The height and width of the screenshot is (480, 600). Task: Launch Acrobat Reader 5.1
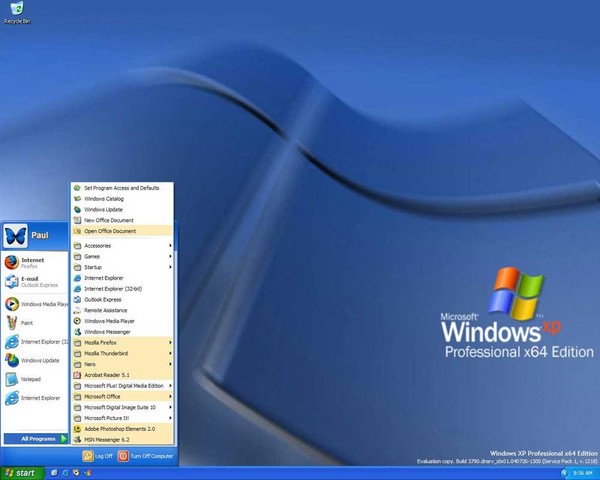(122, 375)
